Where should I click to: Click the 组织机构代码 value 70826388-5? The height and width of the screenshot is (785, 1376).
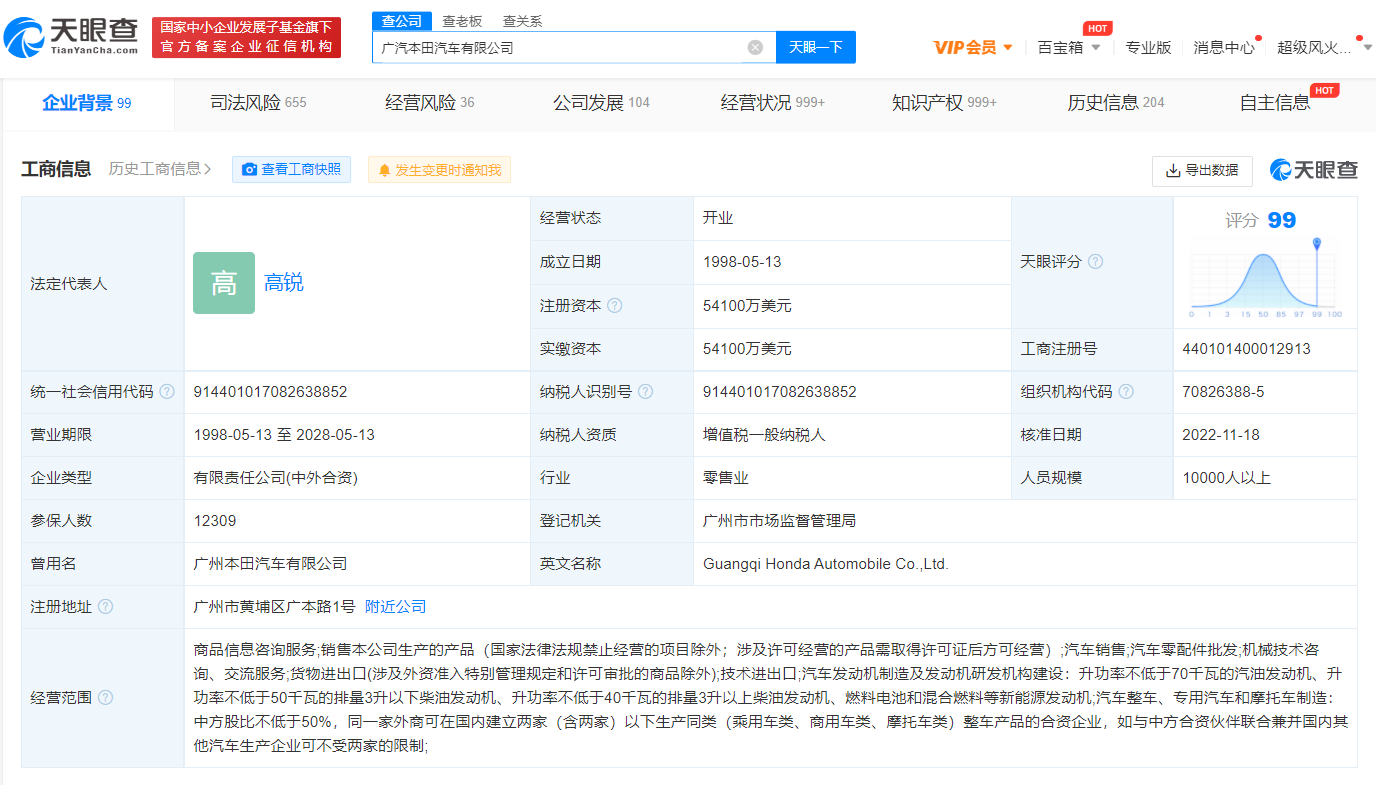click(x=1223, y=392)
